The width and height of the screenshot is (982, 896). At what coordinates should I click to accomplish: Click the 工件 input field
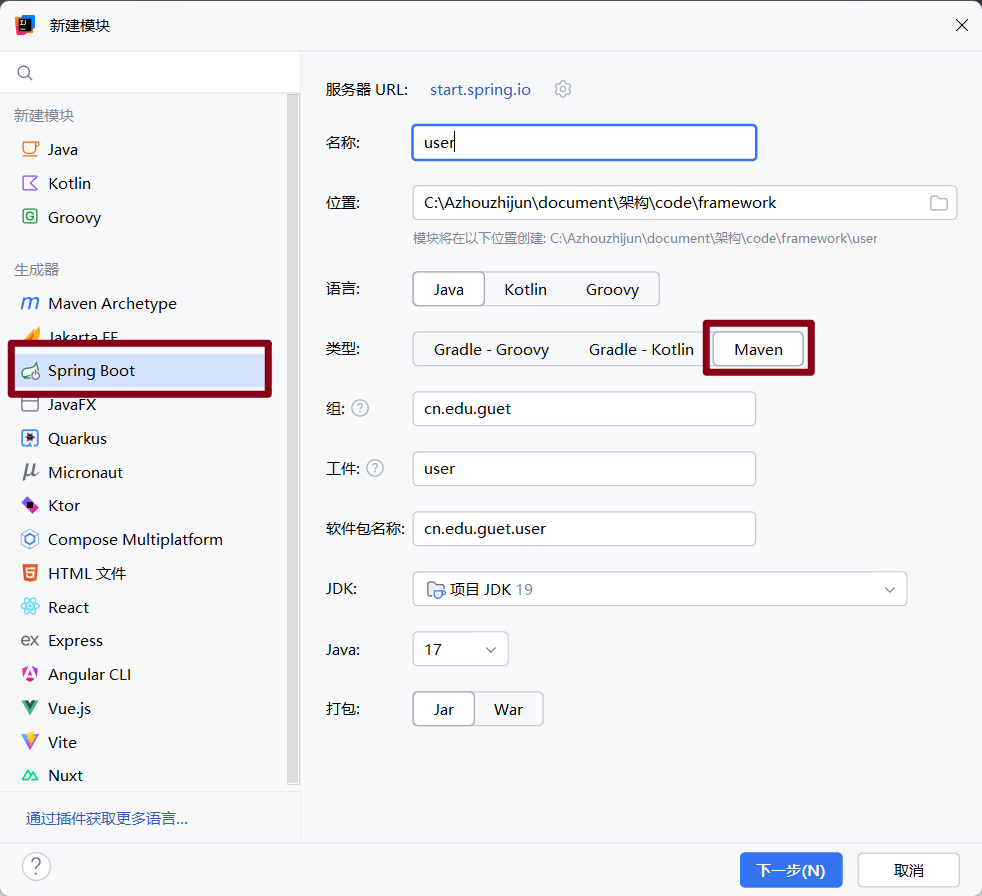pyautogui.click(x=584, y=468)
